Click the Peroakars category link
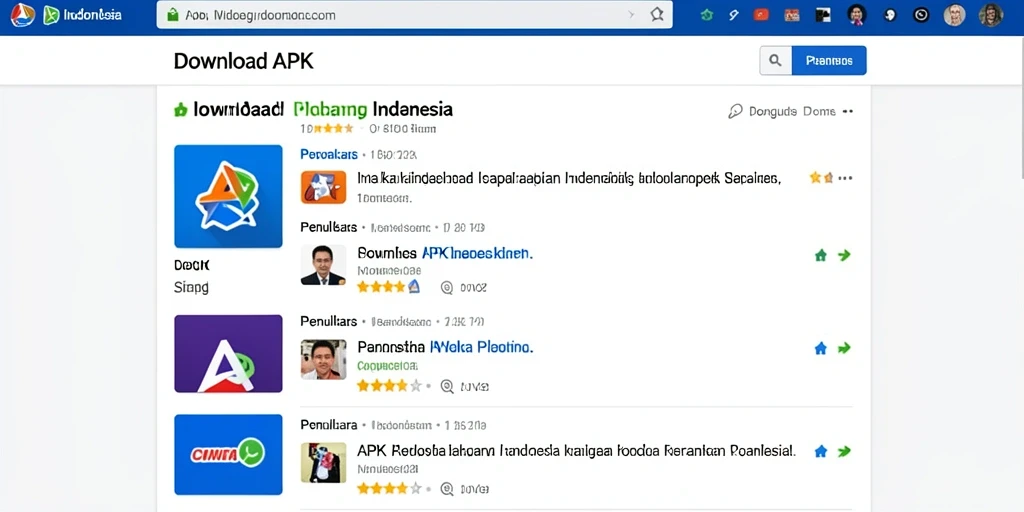This screenshot has width=1024, height=512. 328,155
